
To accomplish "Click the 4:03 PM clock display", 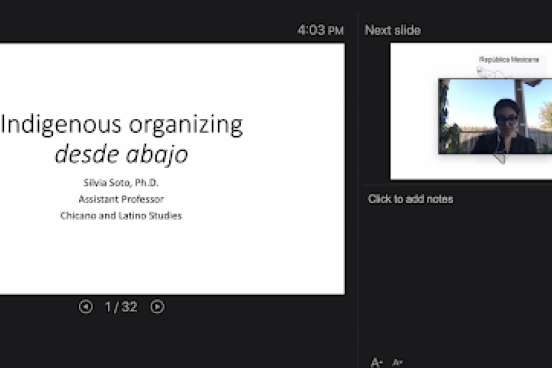I will 320,30.
